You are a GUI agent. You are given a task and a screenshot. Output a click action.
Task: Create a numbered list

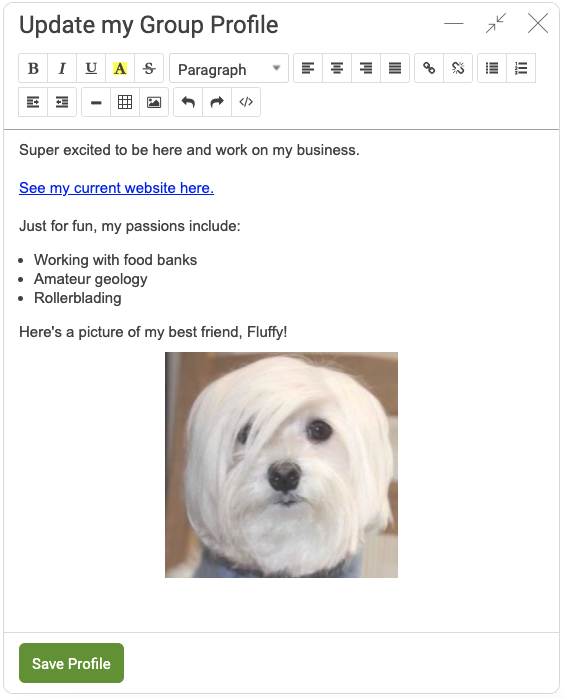click(521, 68)
